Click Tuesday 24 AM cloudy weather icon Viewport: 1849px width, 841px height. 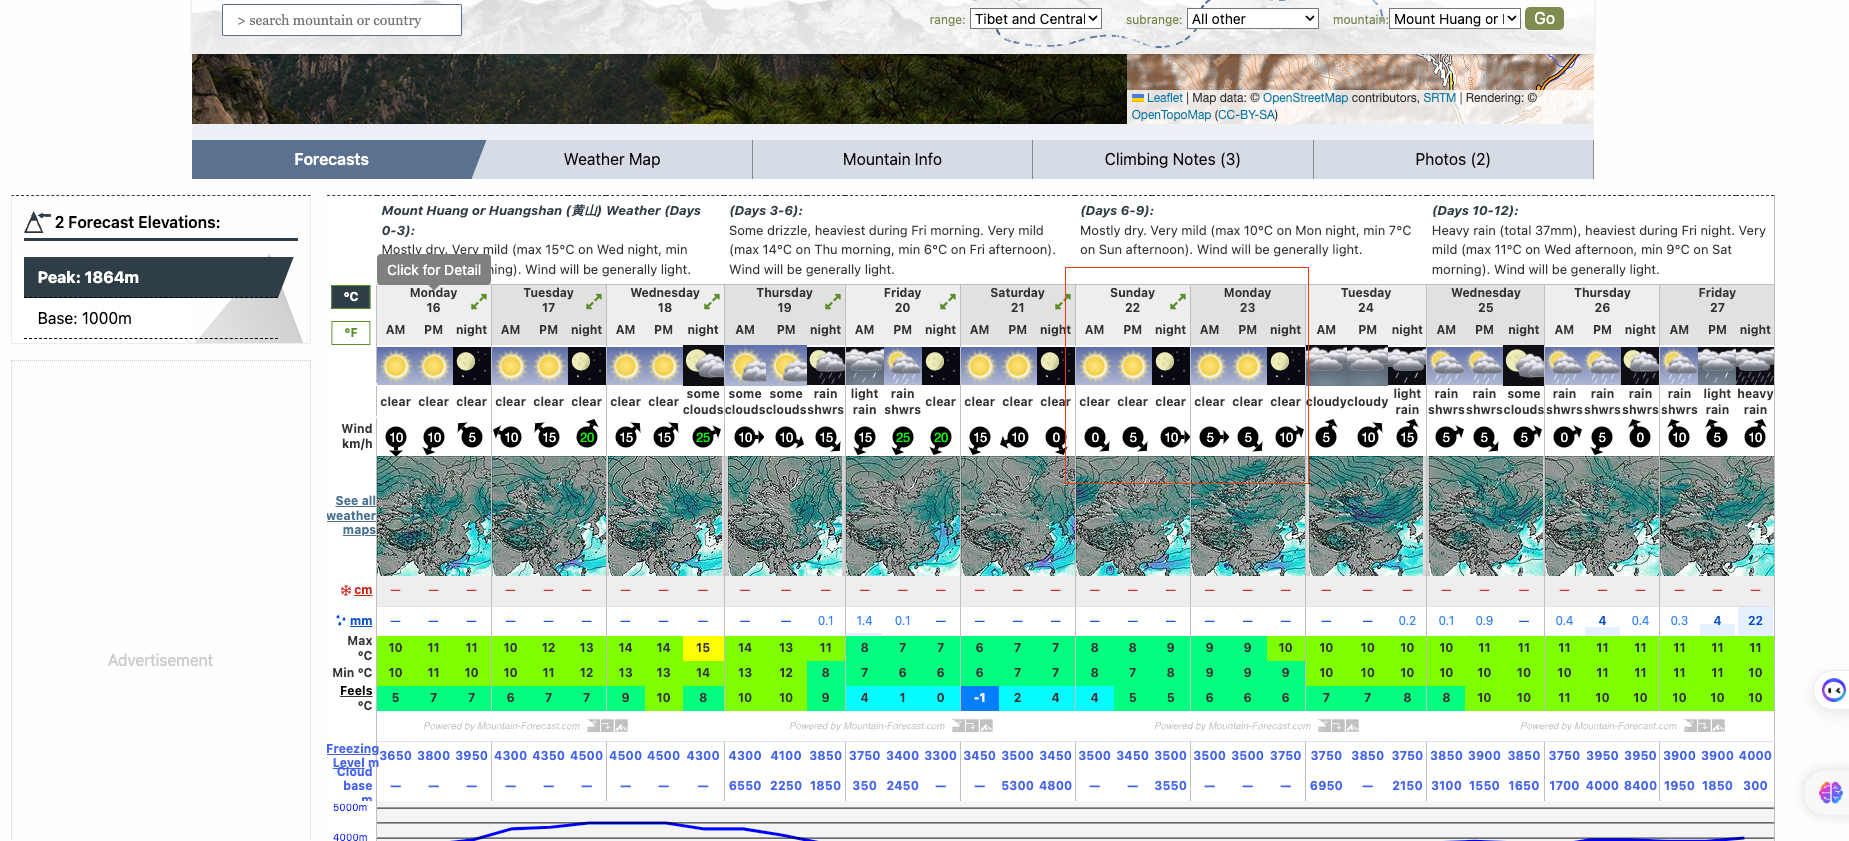(x=1327, y=366)
